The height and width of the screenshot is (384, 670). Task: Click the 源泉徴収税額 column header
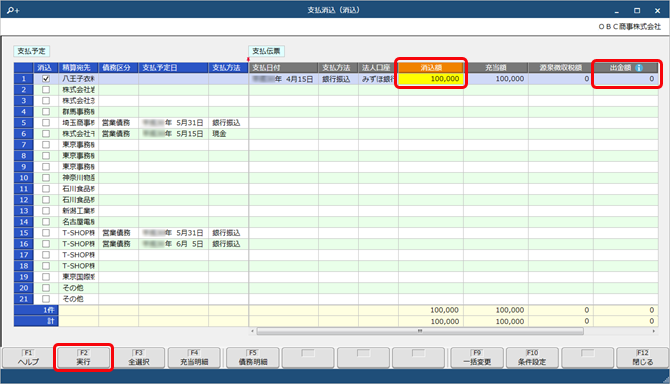pos(561,67)
